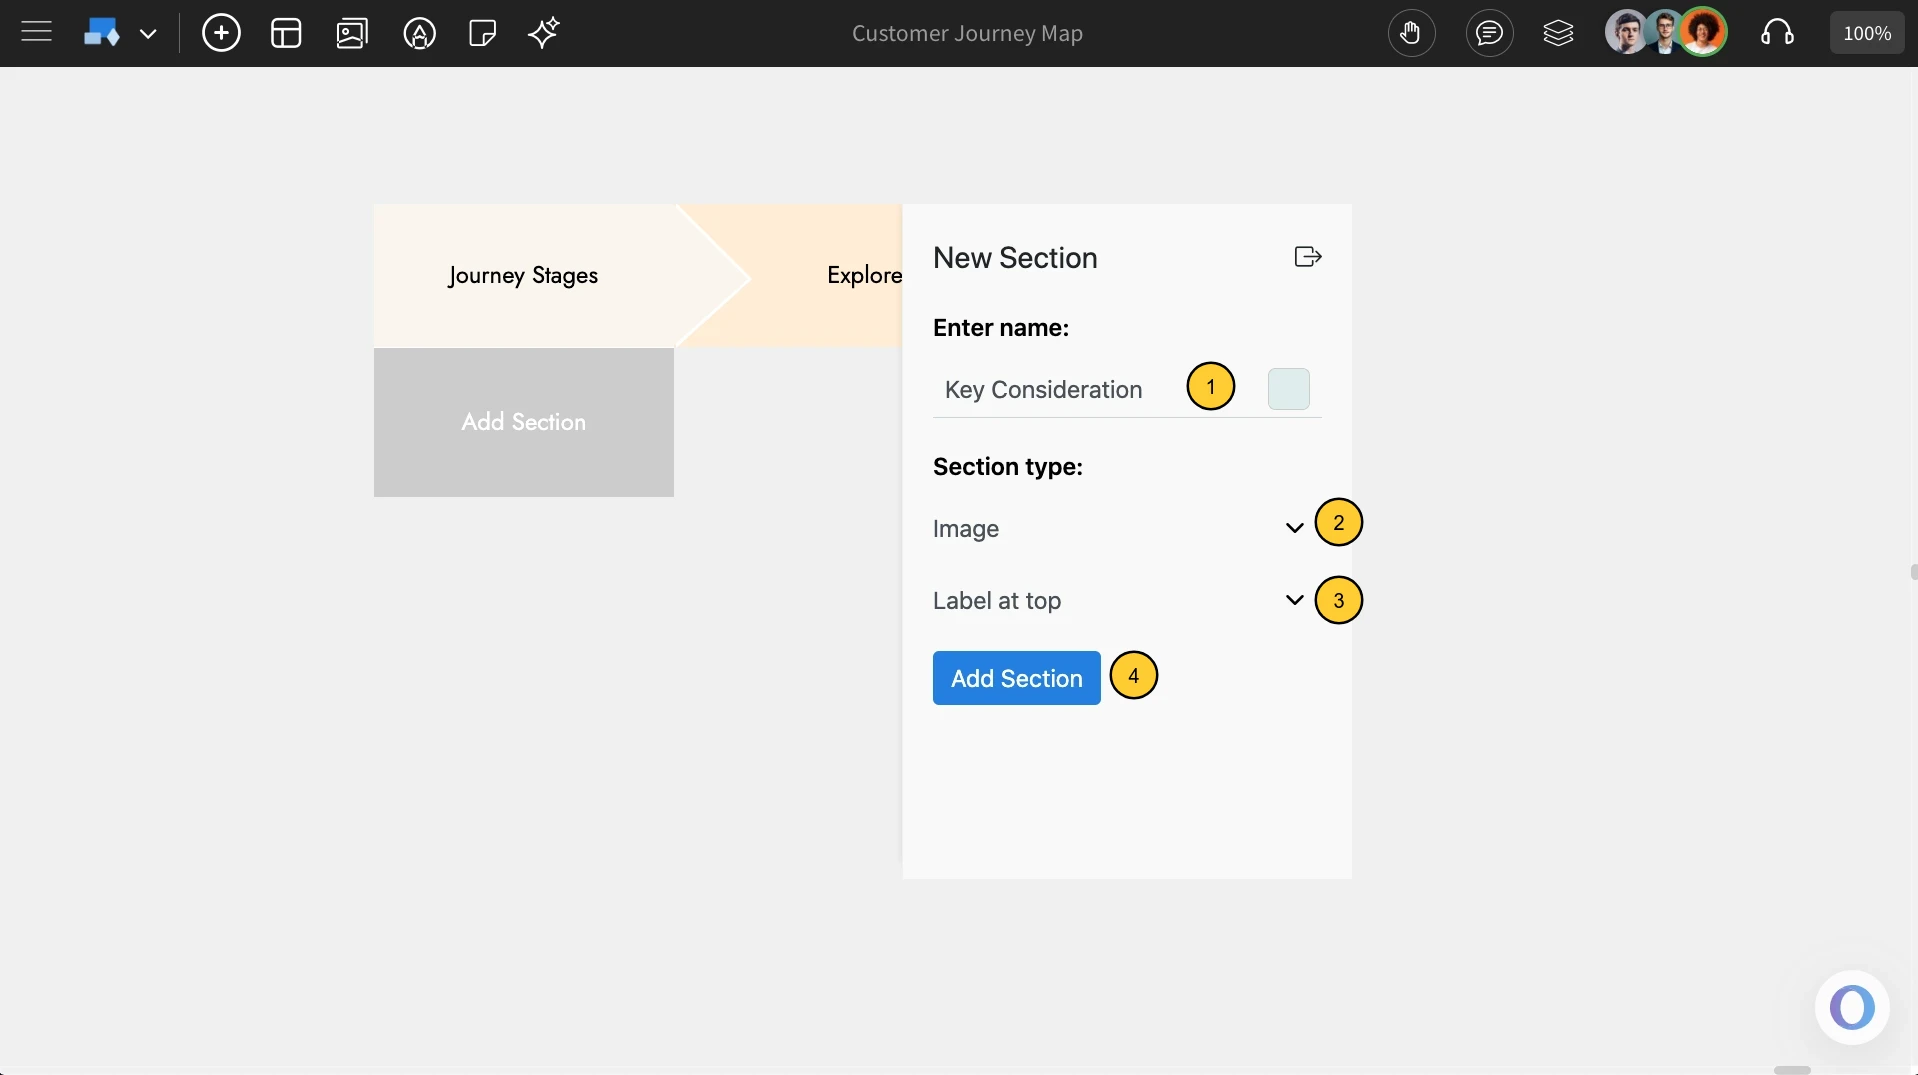Open the Label at top dropdown
Screen dimensions: 1918x1075
(1293, 600)
